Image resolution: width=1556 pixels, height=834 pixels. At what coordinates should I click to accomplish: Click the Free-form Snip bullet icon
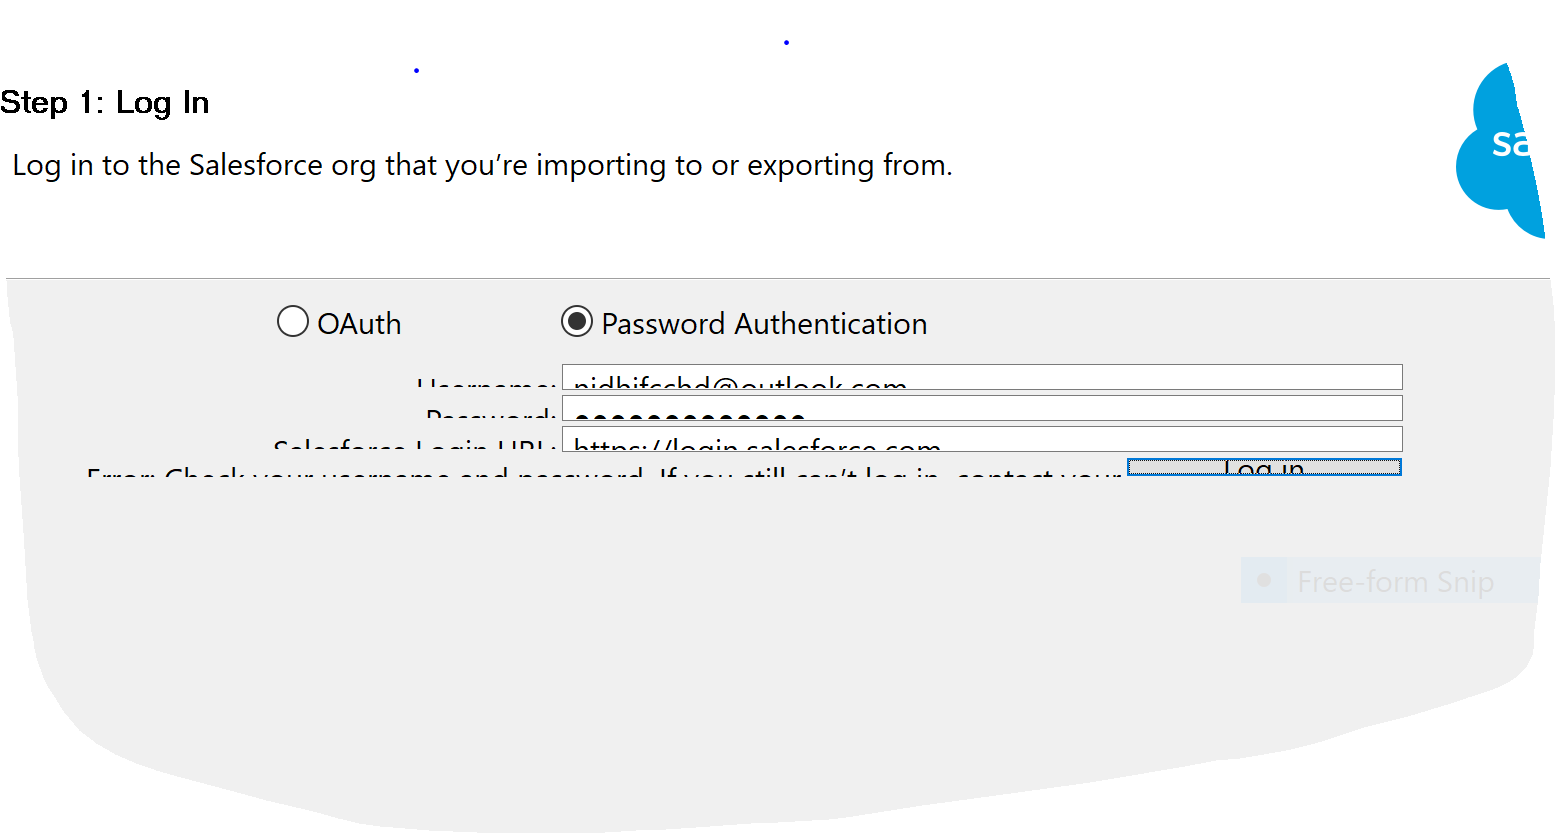pos(1264,580)
